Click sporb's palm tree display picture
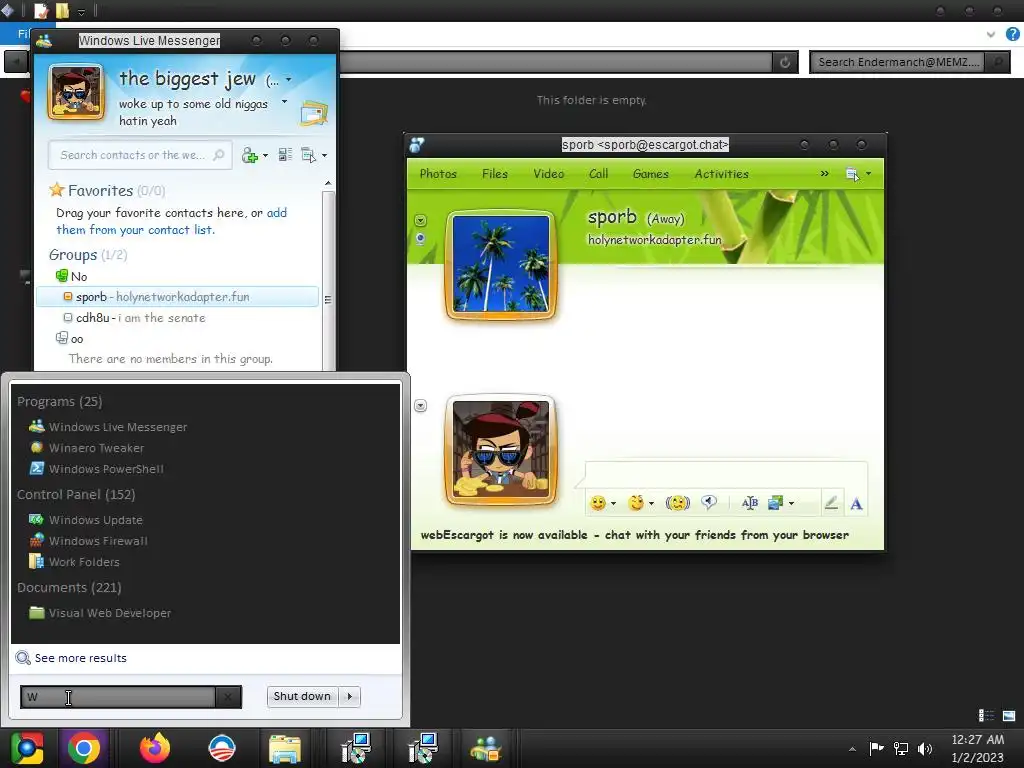 (501, 264)
